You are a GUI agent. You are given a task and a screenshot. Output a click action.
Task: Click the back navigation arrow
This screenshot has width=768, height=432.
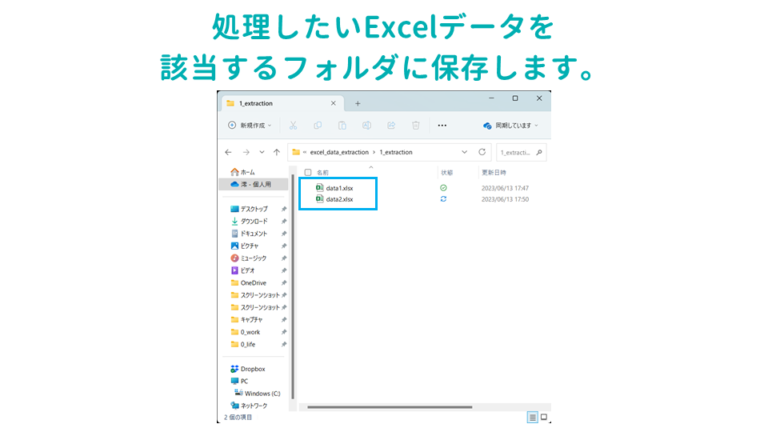pos(229,152)
